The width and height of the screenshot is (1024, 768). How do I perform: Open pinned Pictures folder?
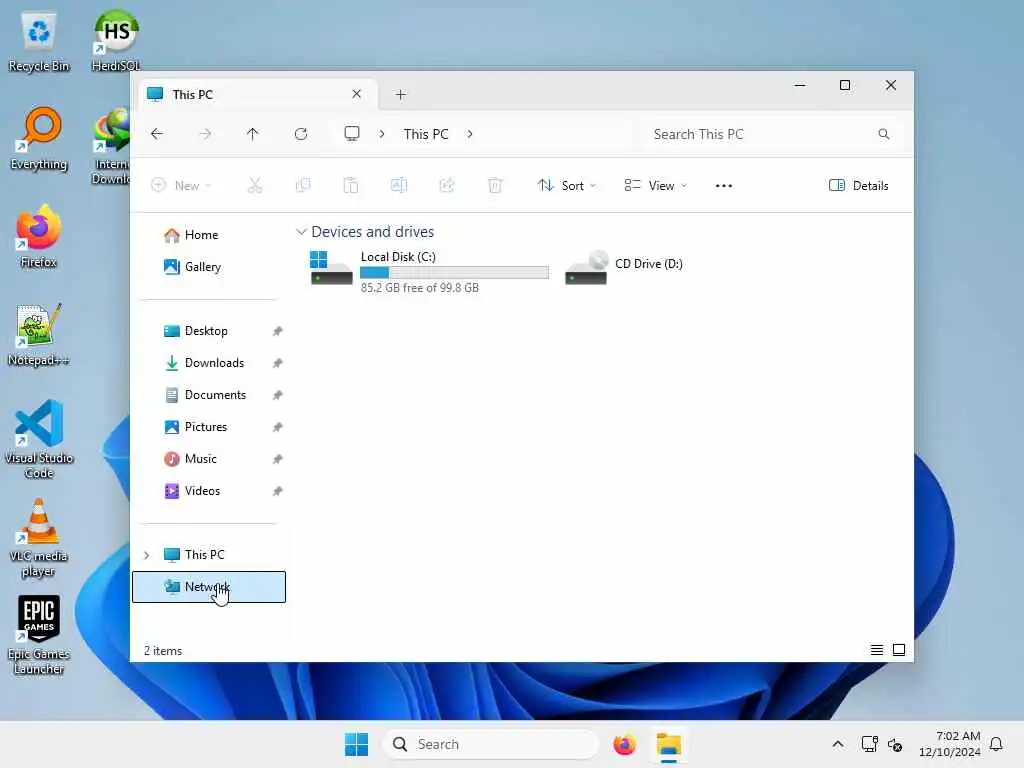click(206, 426)
